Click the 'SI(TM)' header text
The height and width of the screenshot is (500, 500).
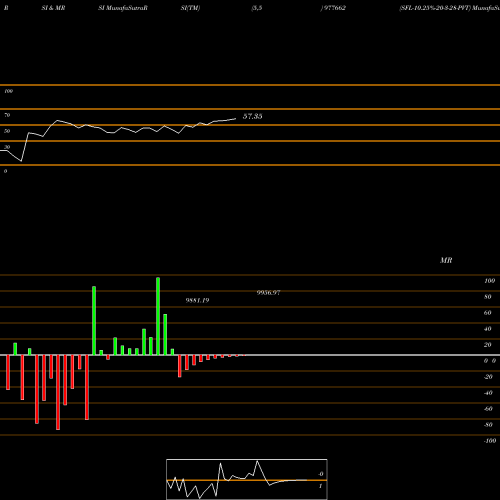190,8
